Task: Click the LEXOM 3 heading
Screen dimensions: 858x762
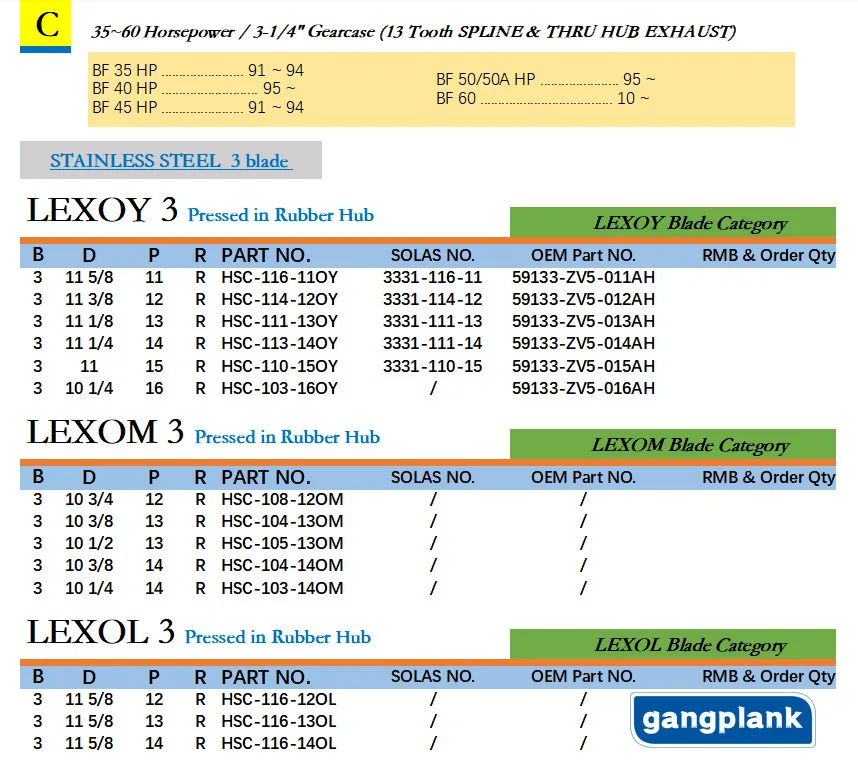Action: pyautogui.click(x=105, y=432)
